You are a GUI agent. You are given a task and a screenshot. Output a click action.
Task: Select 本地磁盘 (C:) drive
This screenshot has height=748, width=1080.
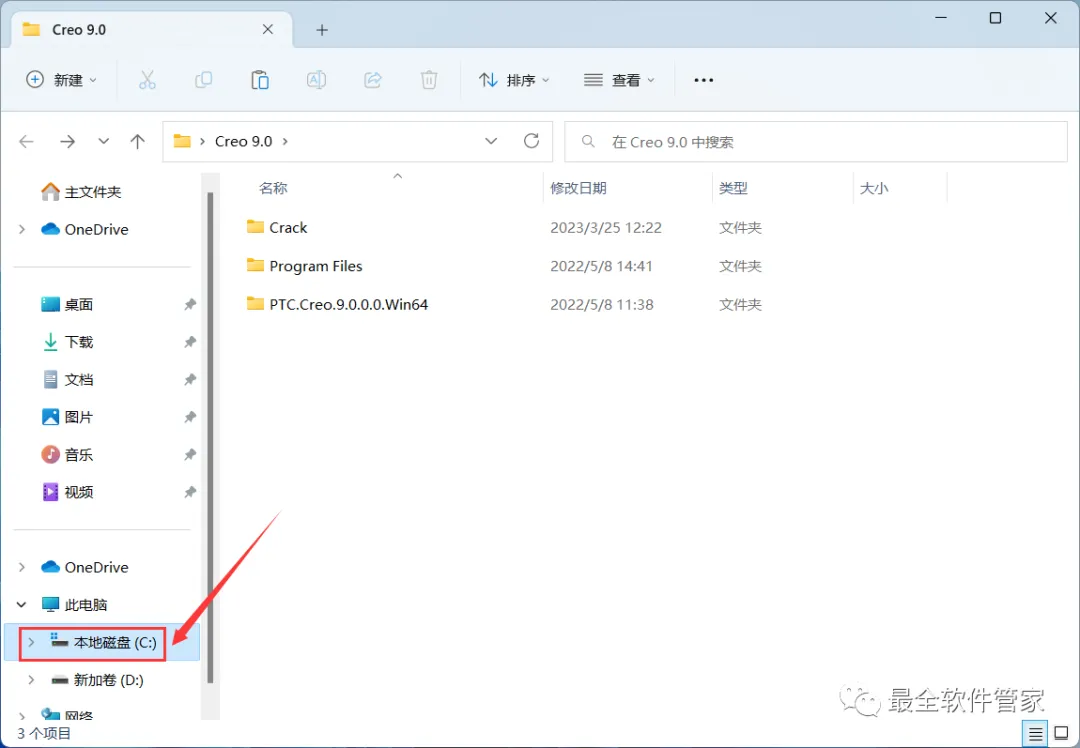102,642
